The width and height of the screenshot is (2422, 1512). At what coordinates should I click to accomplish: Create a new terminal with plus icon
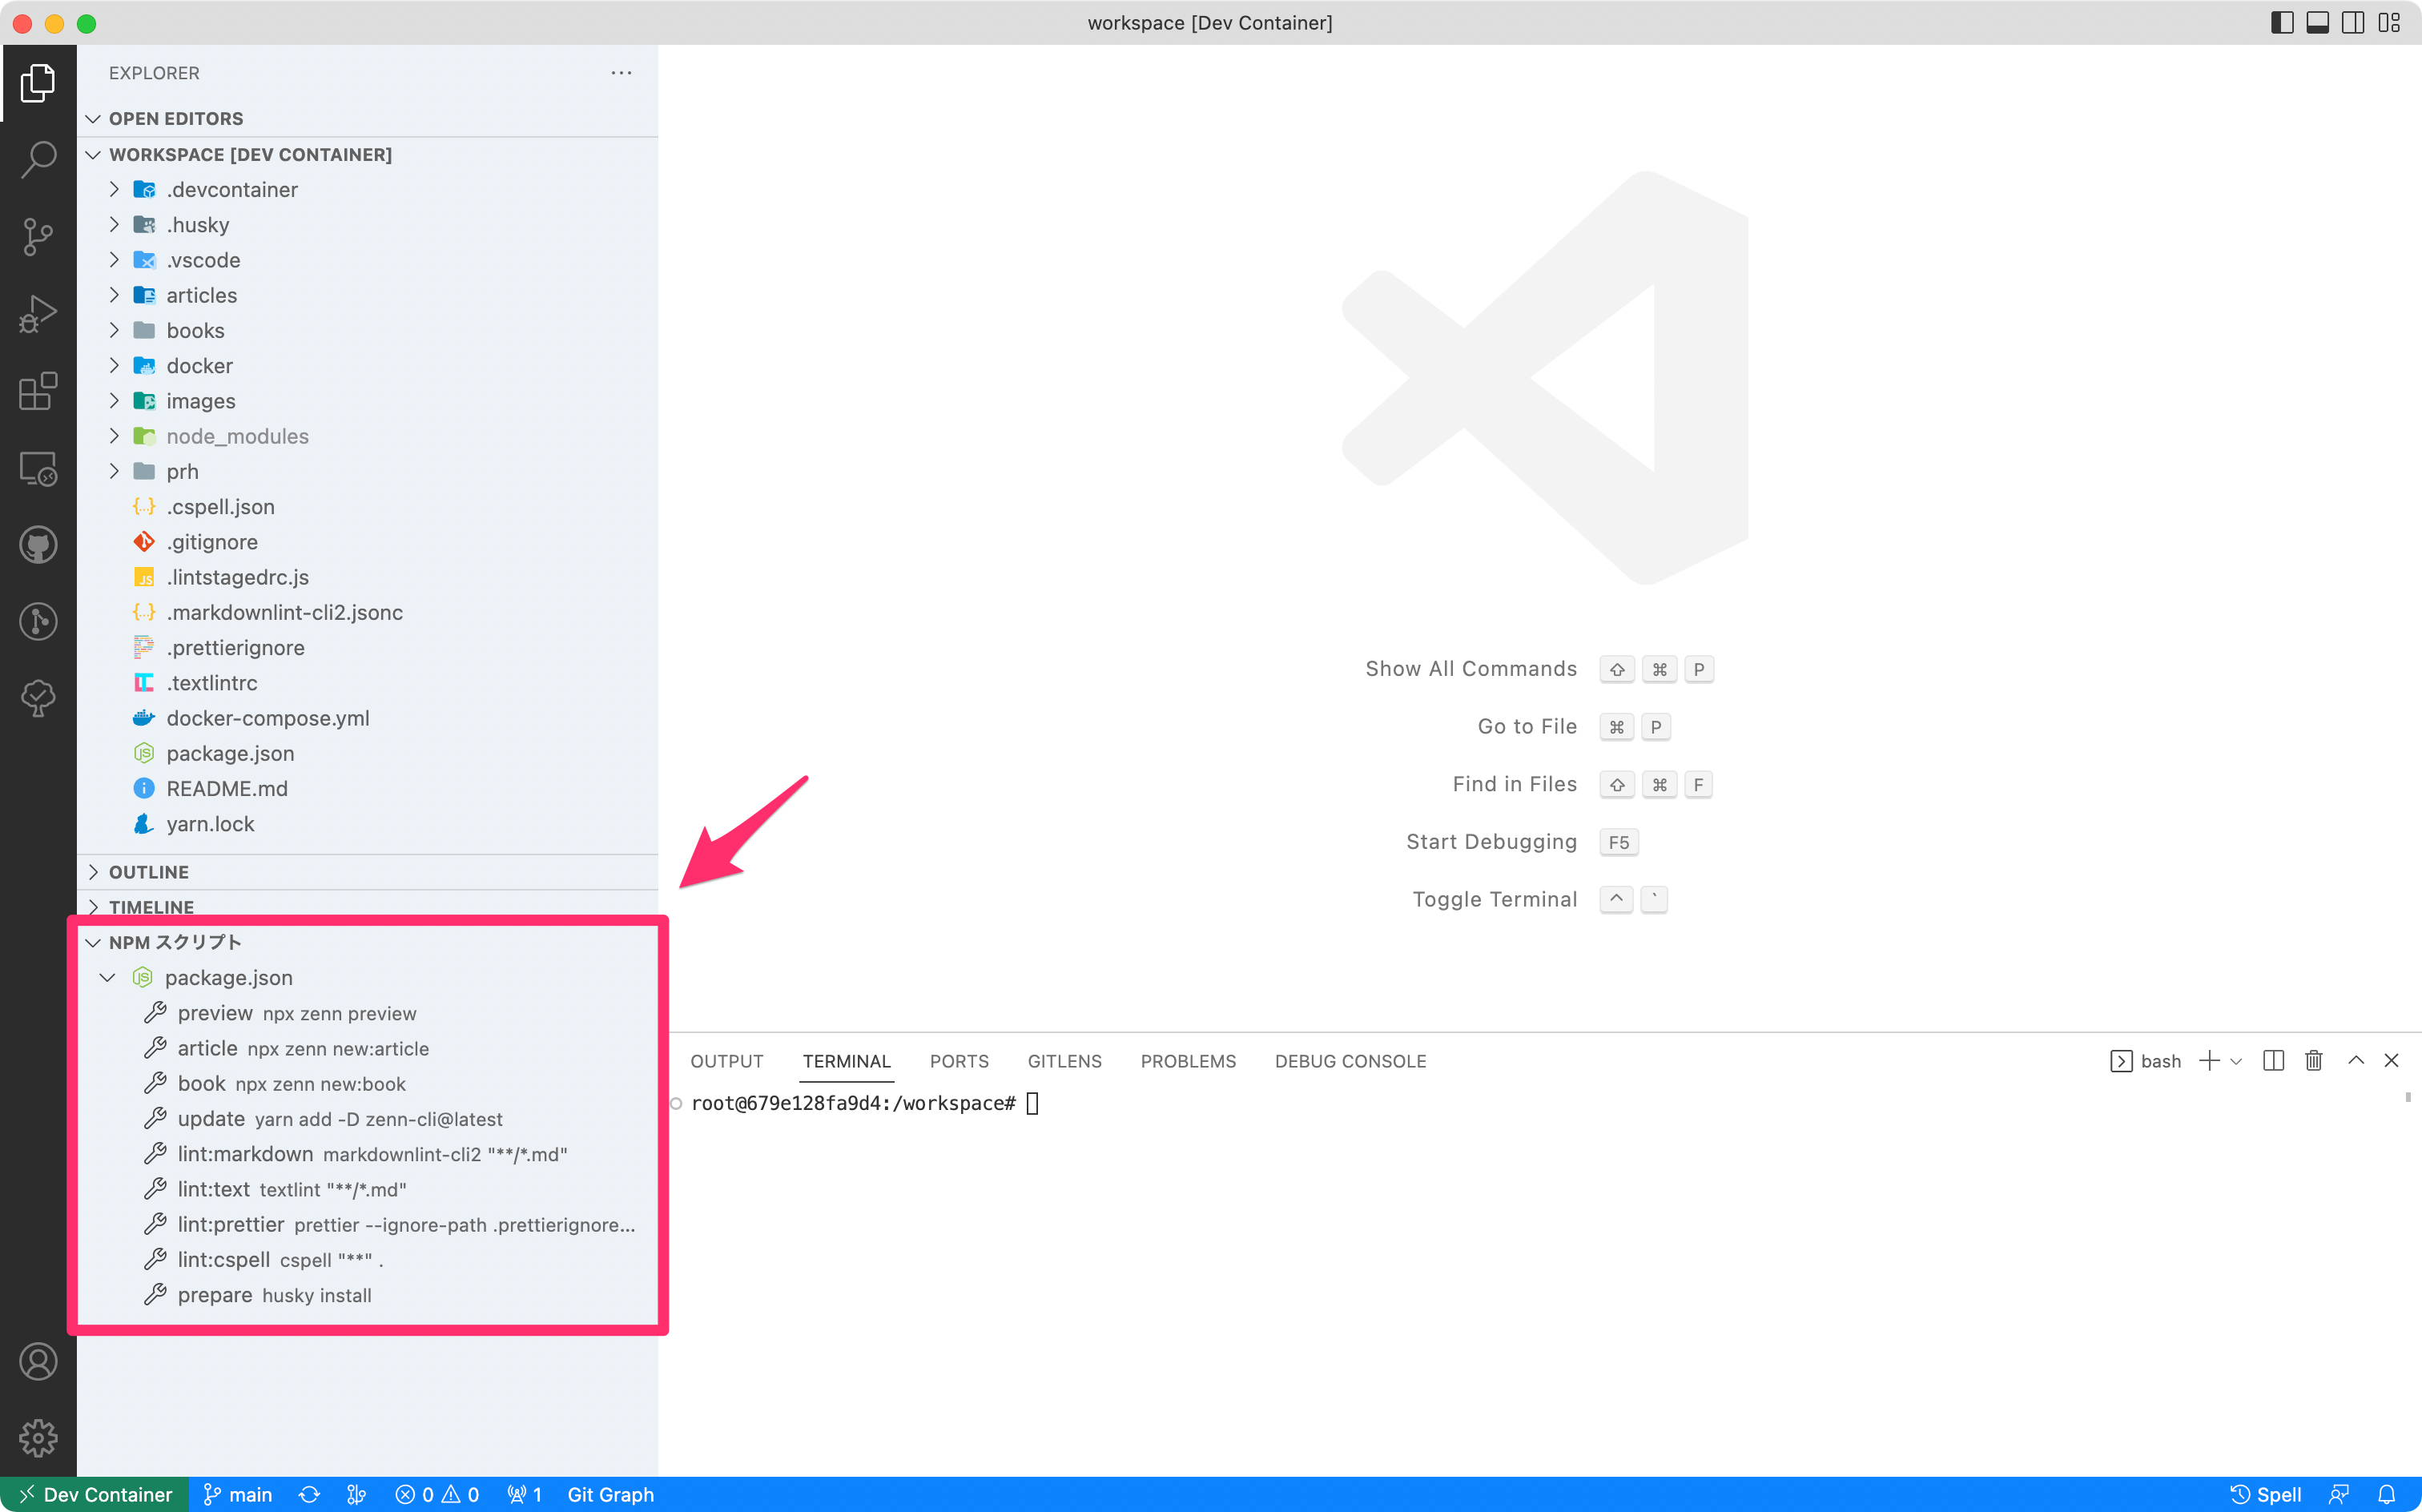[2209, 1060]
